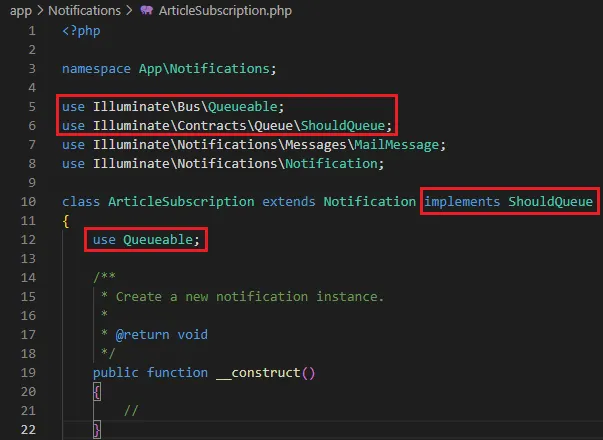Click the closing brace on line 22
The image size is (603, 440).
pyautogui.click(x=97, y=429)
